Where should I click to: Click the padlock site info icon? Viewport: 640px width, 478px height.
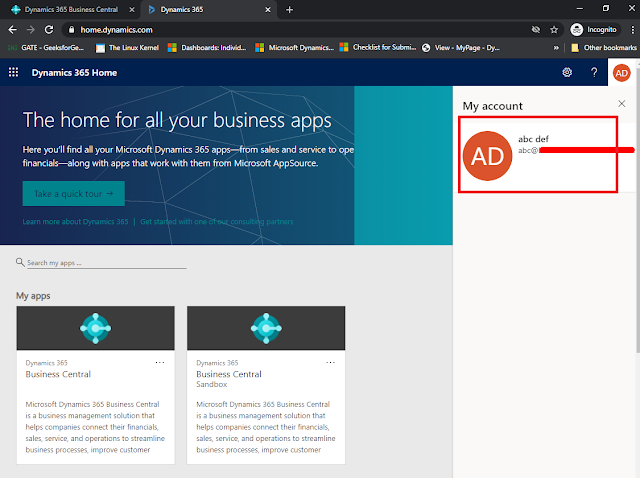pyautogui.click(x=71, y=30)
